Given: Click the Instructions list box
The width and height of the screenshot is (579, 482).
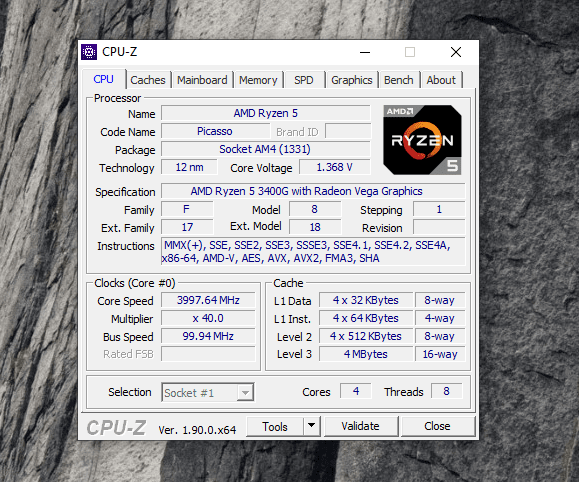Looking at the screenshot, I should pos(313,252).
